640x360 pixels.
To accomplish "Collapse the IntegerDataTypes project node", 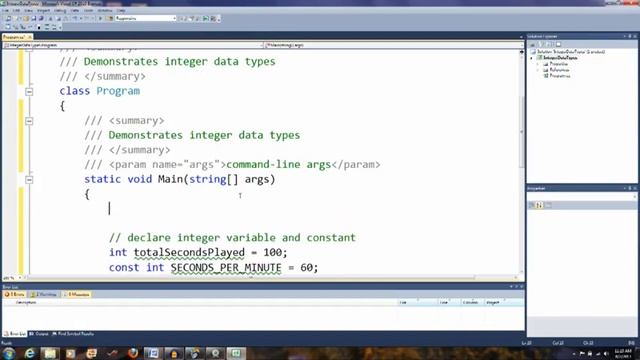I will click(x=532, y=58).
